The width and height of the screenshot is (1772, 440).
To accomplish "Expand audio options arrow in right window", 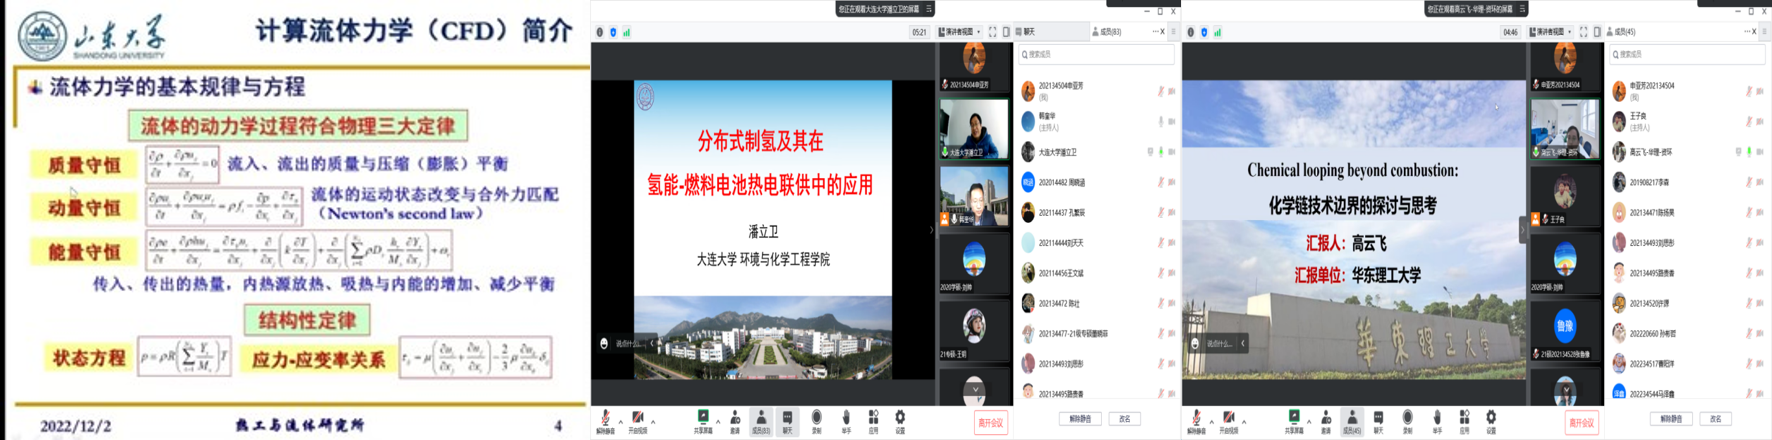I will tap(1211, 421).
